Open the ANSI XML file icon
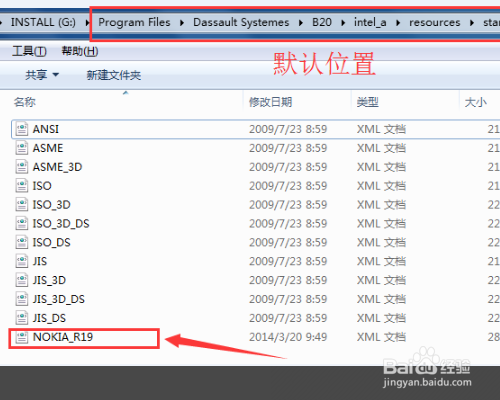500x400 pixels. [22, 129]
